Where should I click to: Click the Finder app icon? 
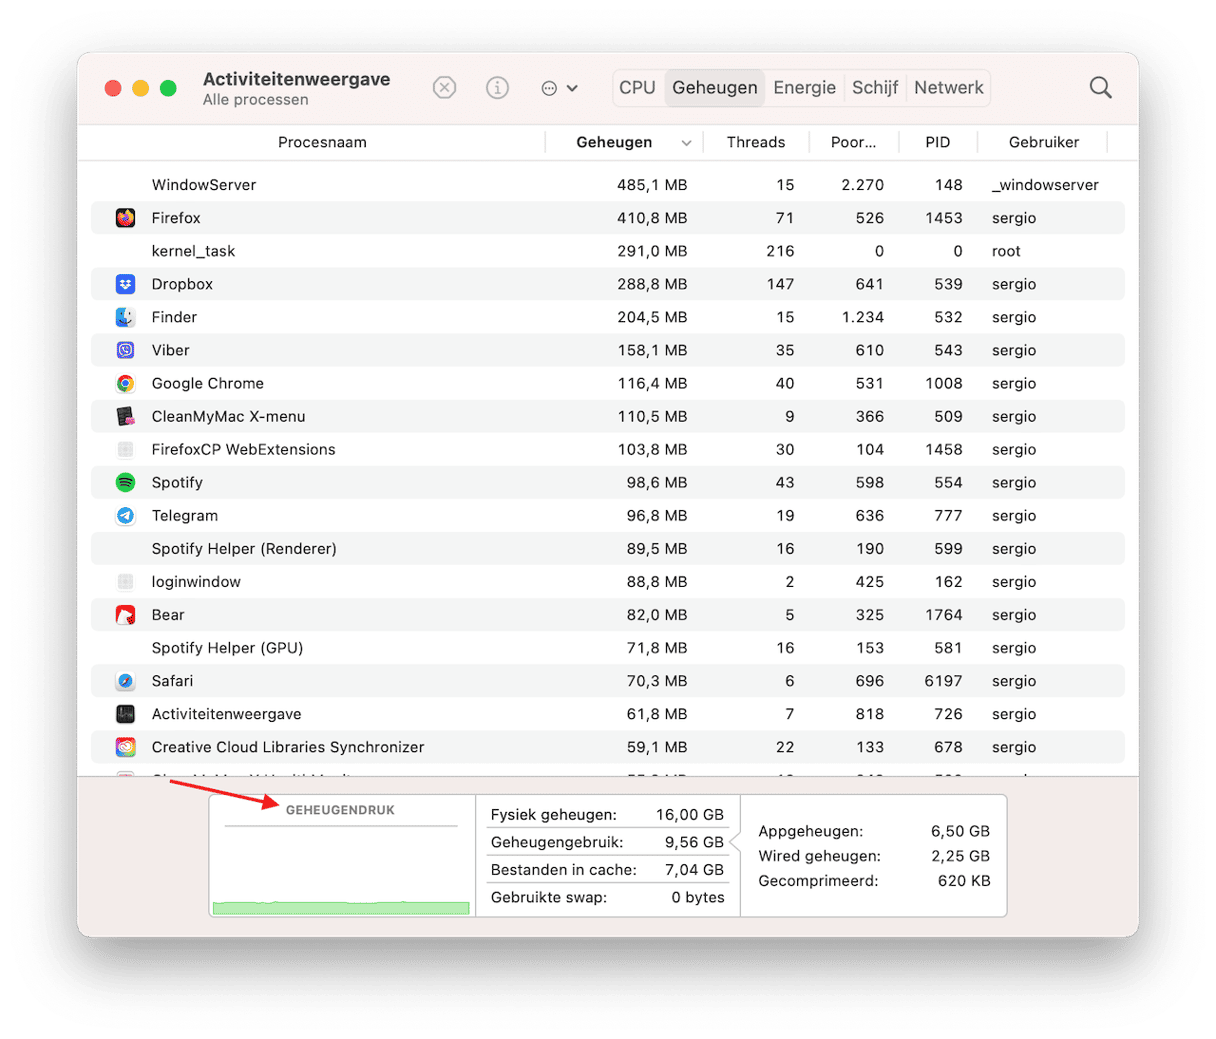click(125, 317)
